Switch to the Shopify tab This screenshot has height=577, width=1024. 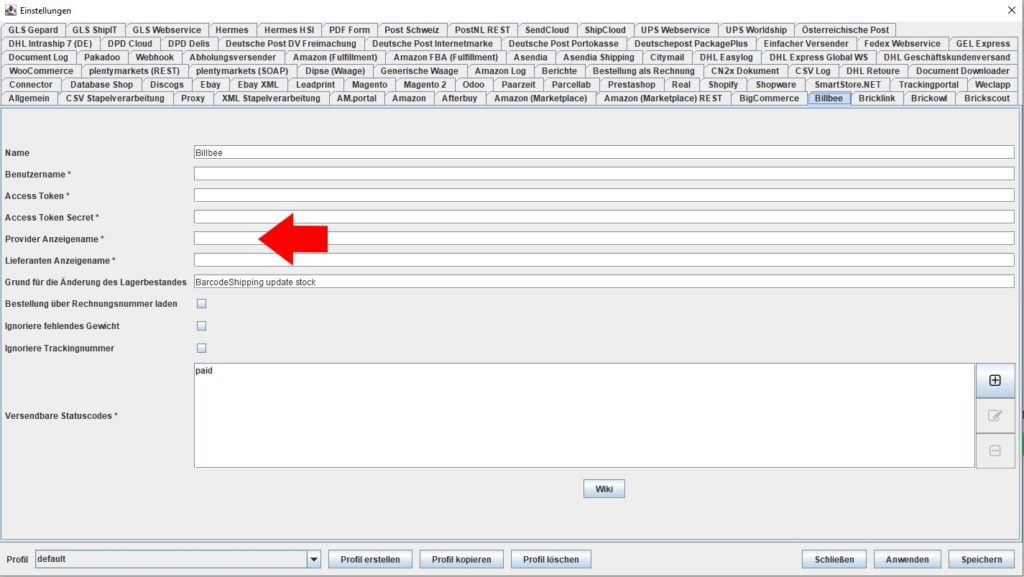722,84
